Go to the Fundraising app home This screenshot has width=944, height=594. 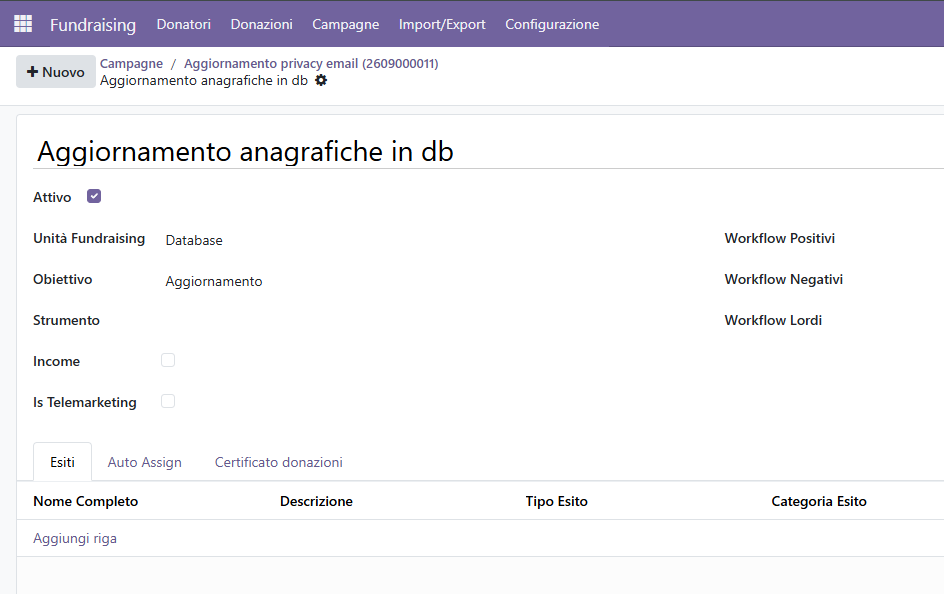coord(93,25)
